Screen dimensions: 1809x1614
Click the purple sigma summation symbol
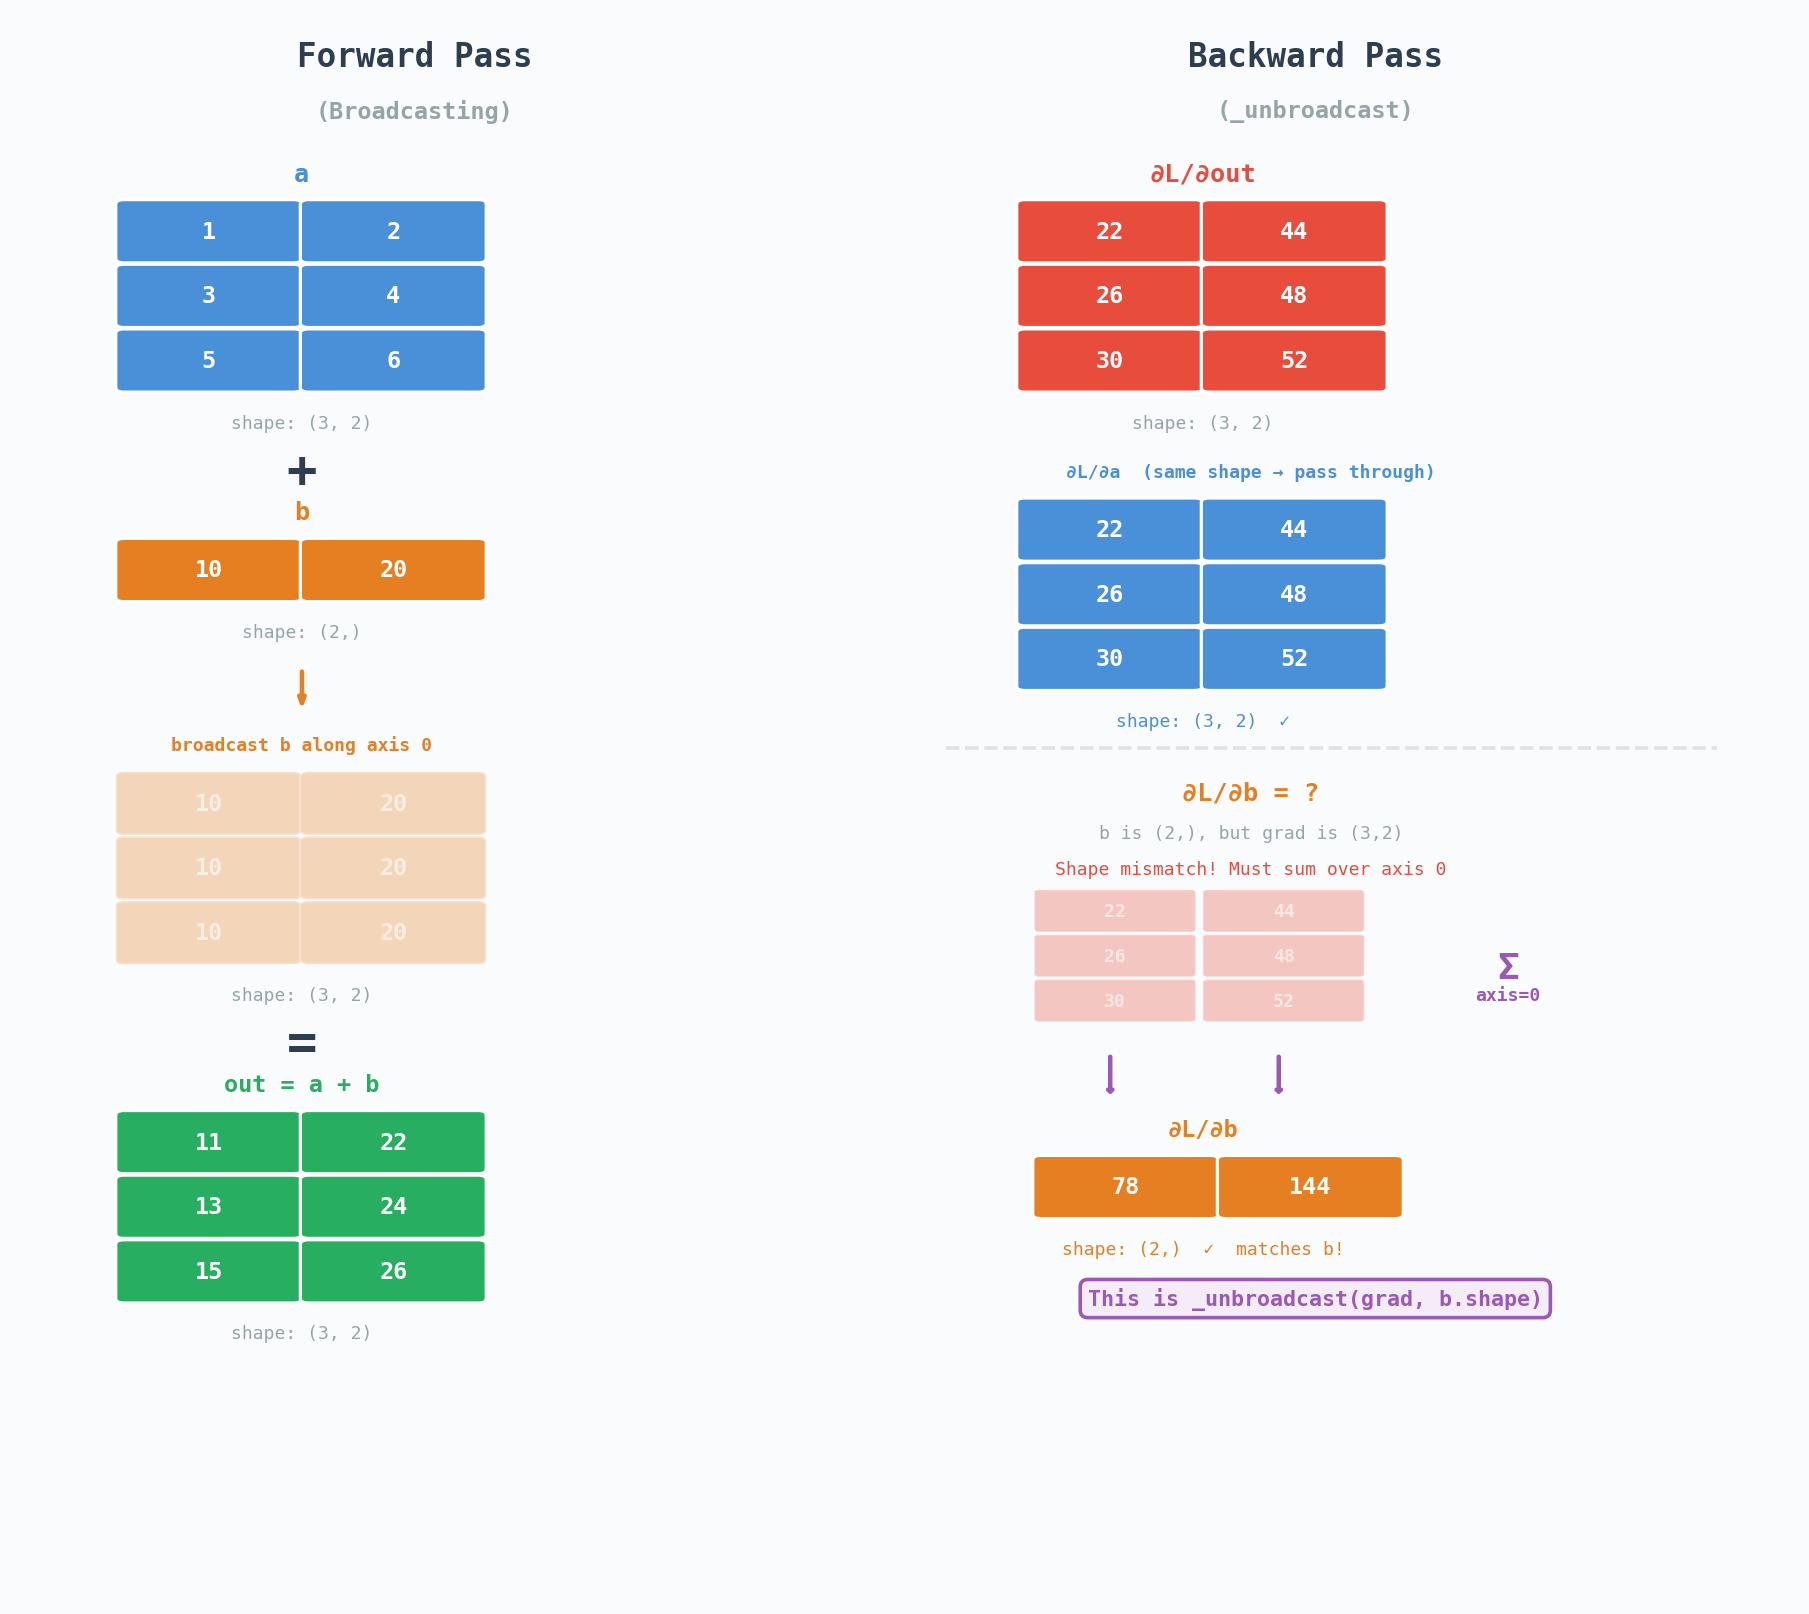pos(1508,967)
